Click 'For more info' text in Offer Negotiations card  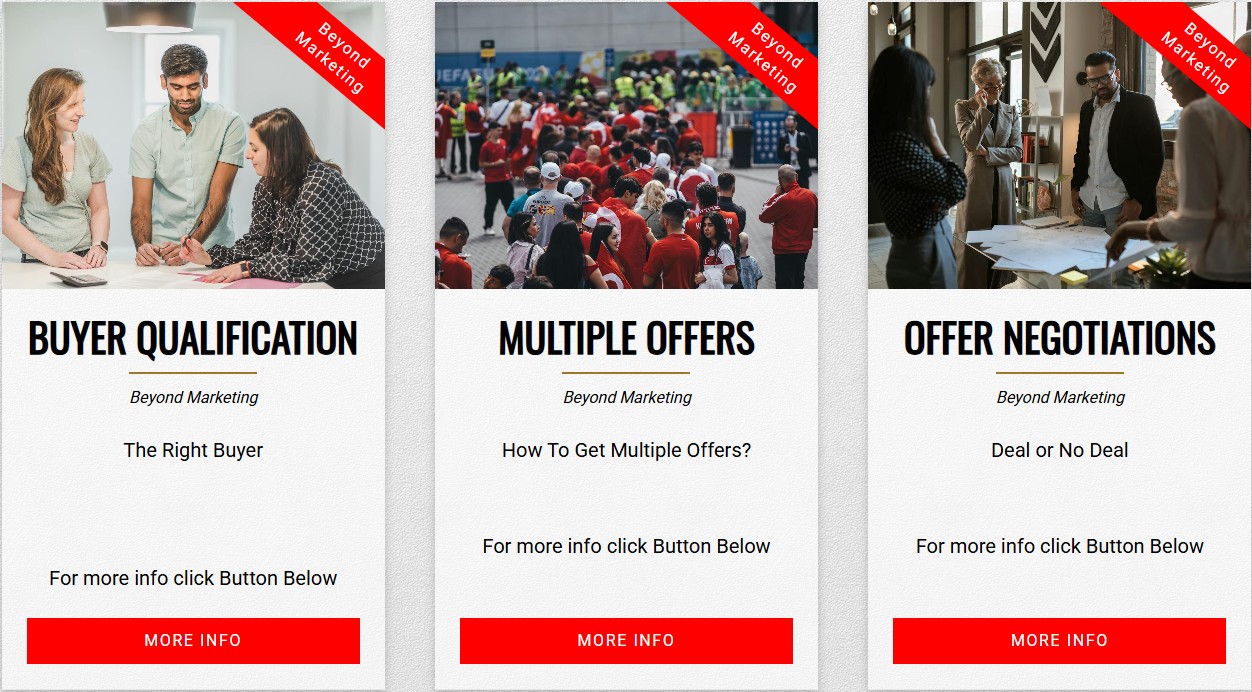tap(1060, 546)
